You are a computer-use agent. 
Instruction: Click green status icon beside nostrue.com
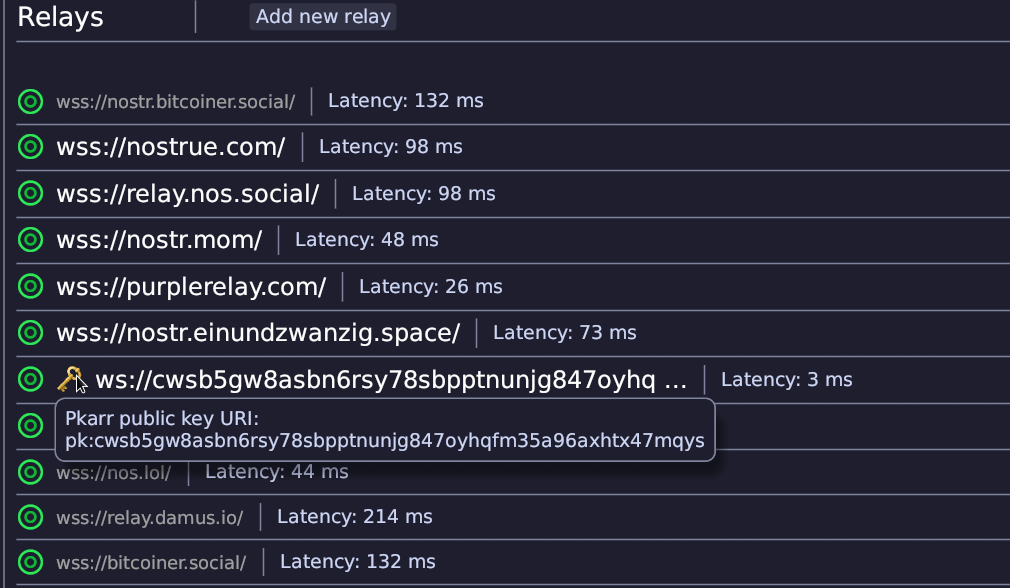tap(31, 147)
